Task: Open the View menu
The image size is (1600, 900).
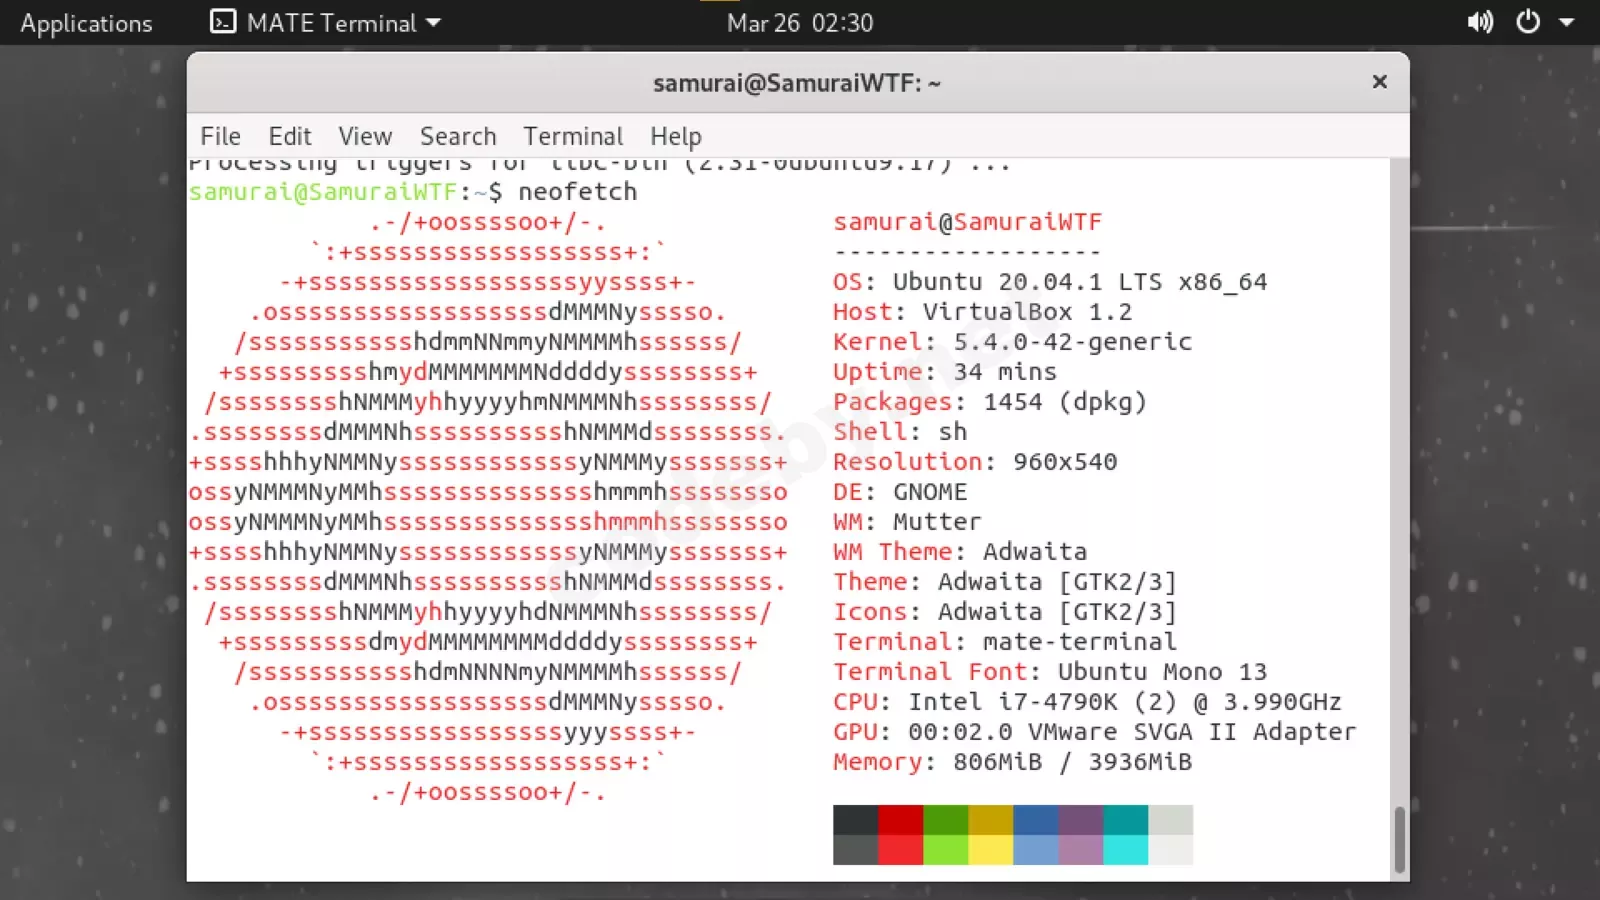Action: pyautogui.click(x=365, y=136)
